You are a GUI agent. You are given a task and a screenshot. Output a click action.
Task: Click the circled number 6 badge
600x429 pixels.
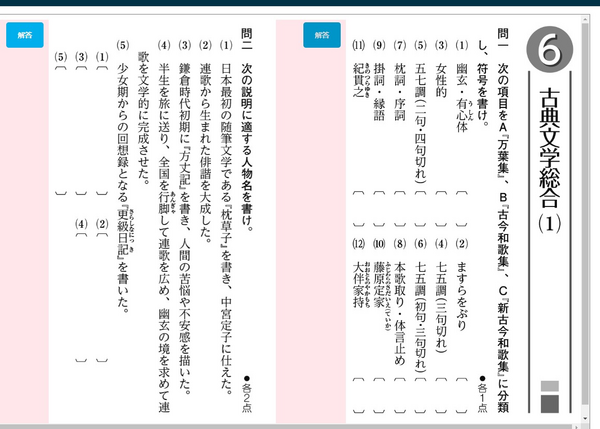click(x=549, y=49)
